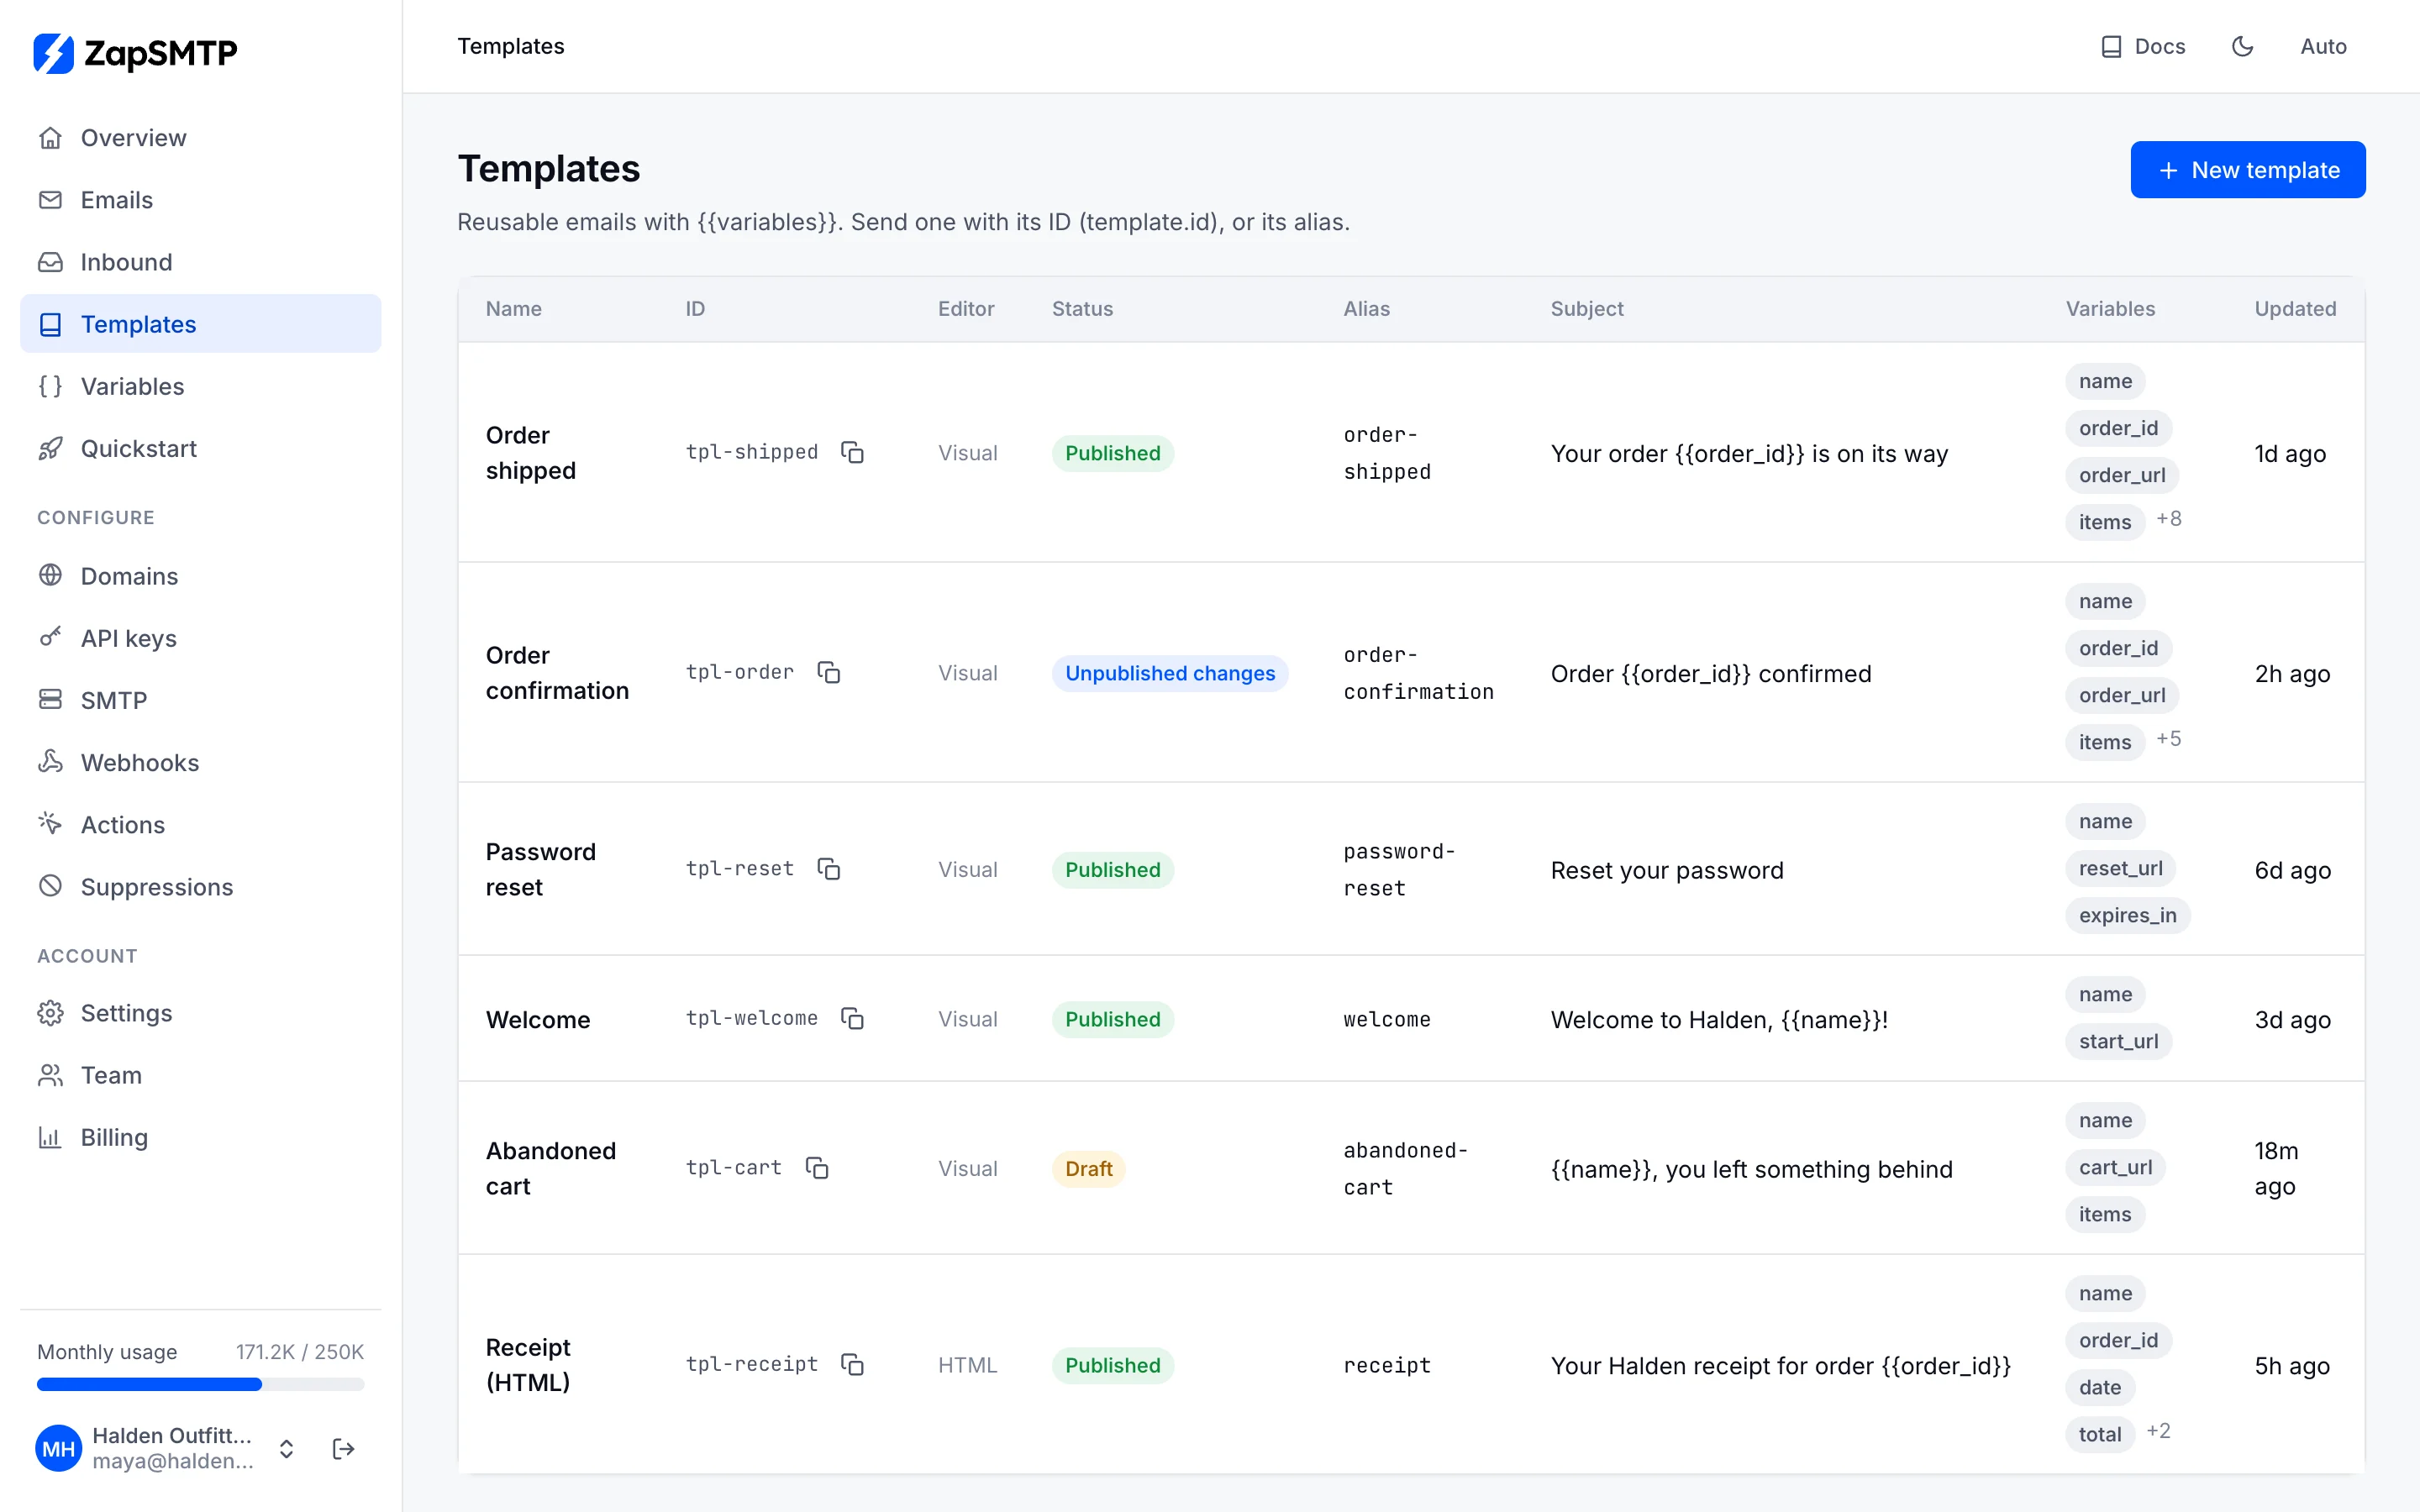2420x1512 pixels.
Task: Click the Draft status badge
Action: (x=1088, y=1168)
